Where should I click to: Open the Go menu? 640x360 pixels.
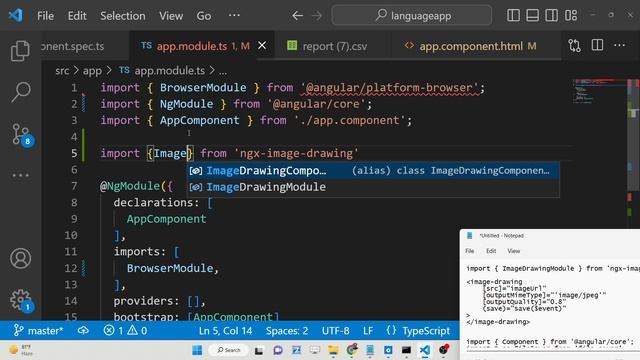(204, 16)
